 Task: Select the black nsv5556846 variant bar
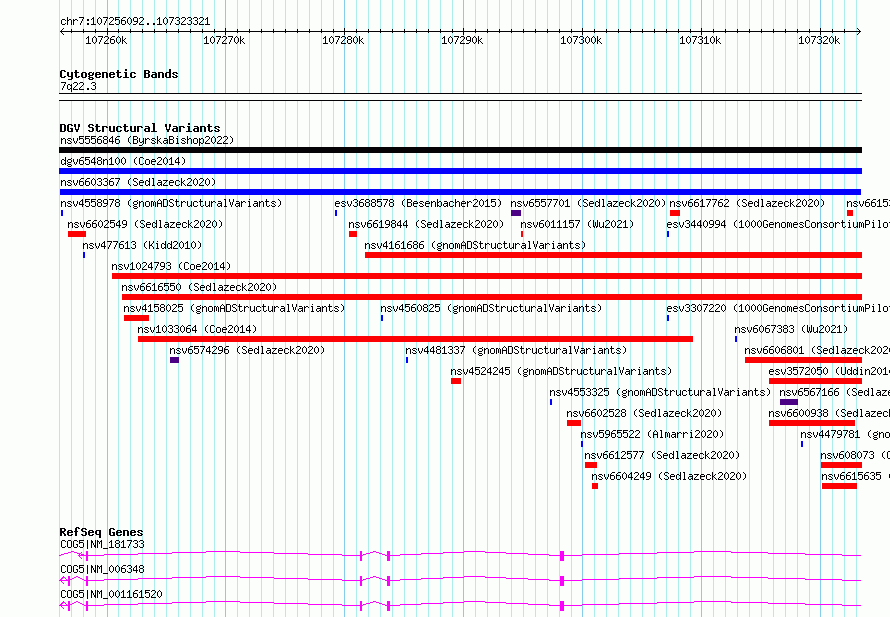point(460,150)
